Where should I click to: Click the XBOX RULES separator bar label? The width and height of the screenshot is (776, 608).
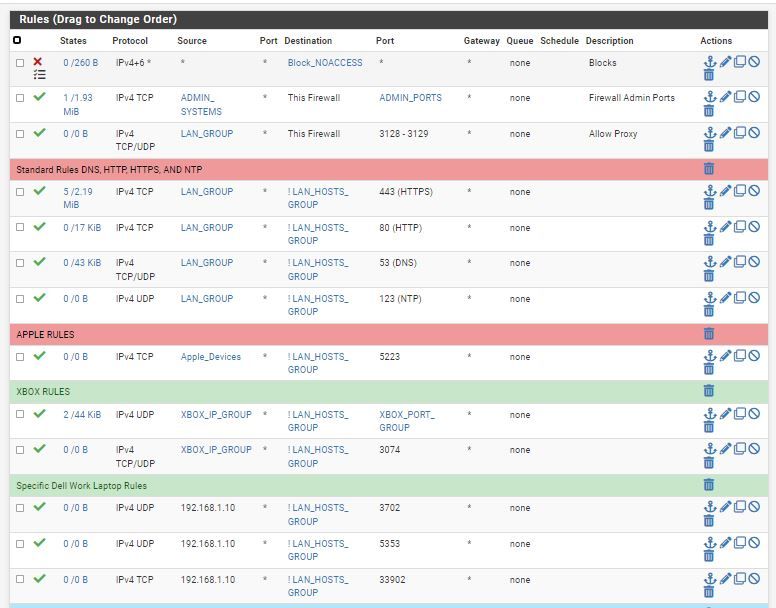pos(43,391)
